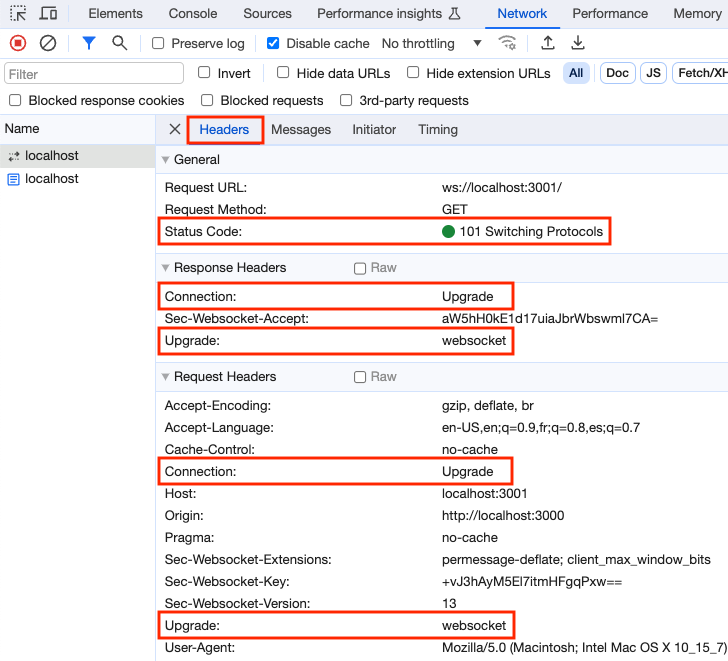Check 3rd-party requests option
This screenshot has height=661, width=728.
pyautogui.click(x=346, y=100)
